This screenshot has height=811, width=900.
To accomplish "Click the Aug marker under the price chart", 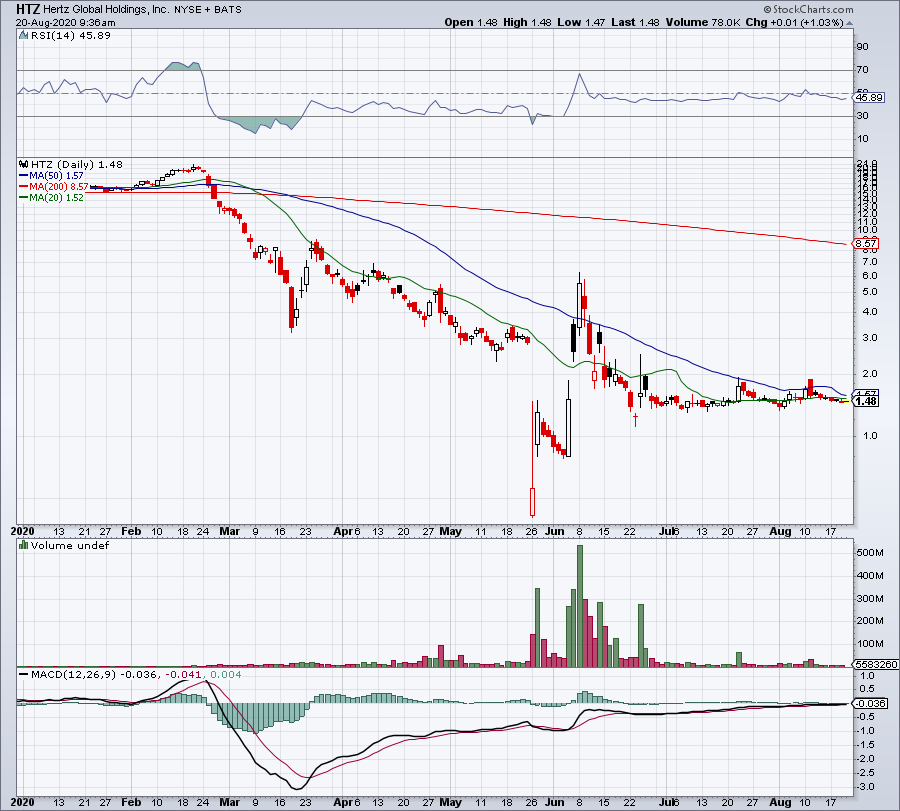I will pyautogui.click(x=780, y=531).
